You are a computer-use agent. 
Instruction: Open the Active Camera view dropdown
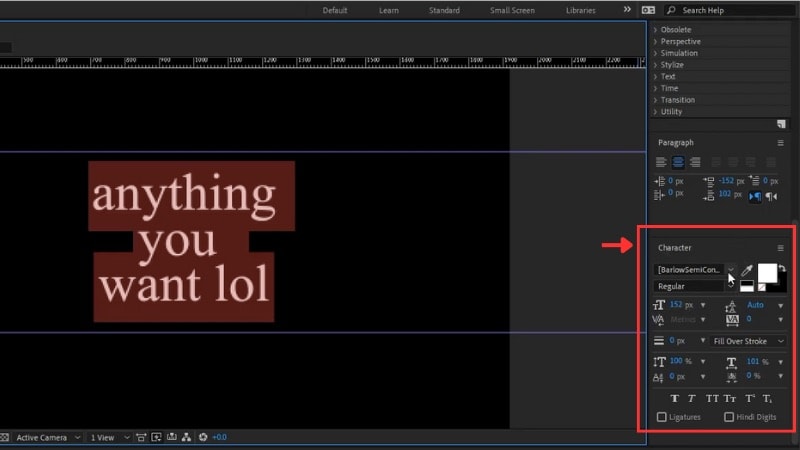pyautogui.click(x=47, y=438)
